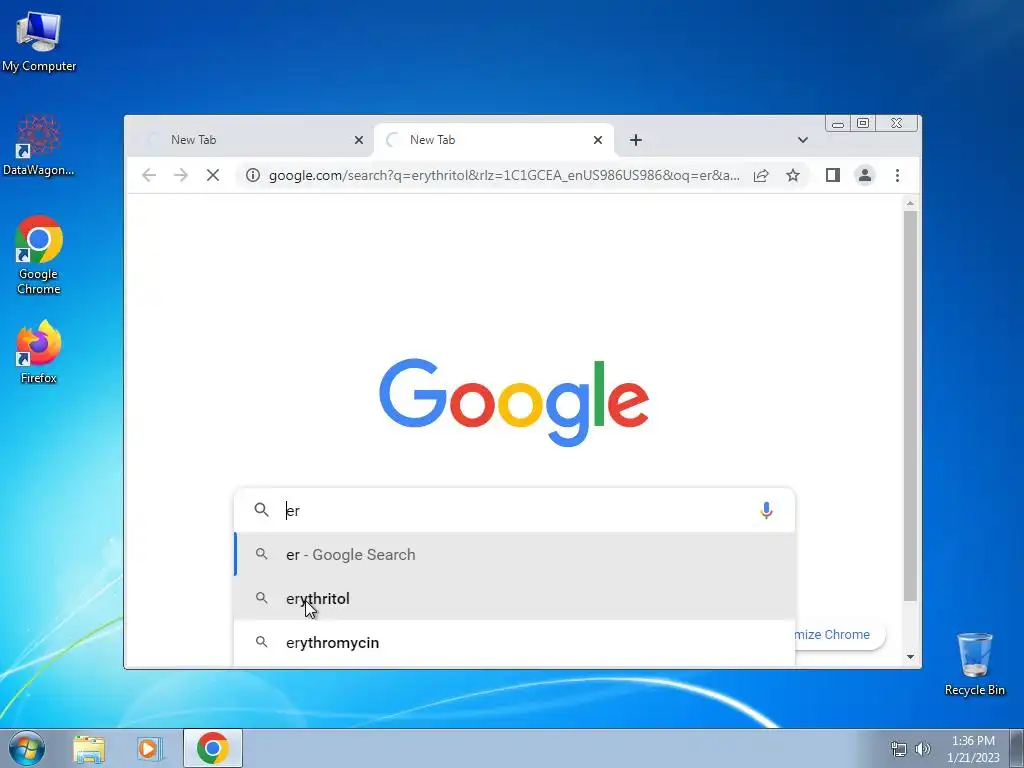1024x768 pixels.
Task: Select the second New Tab
Action: tap(494, 140)
